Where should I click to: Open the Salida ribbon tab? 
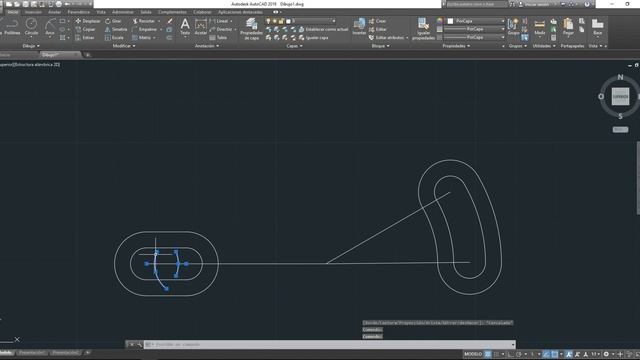point(146,12)
